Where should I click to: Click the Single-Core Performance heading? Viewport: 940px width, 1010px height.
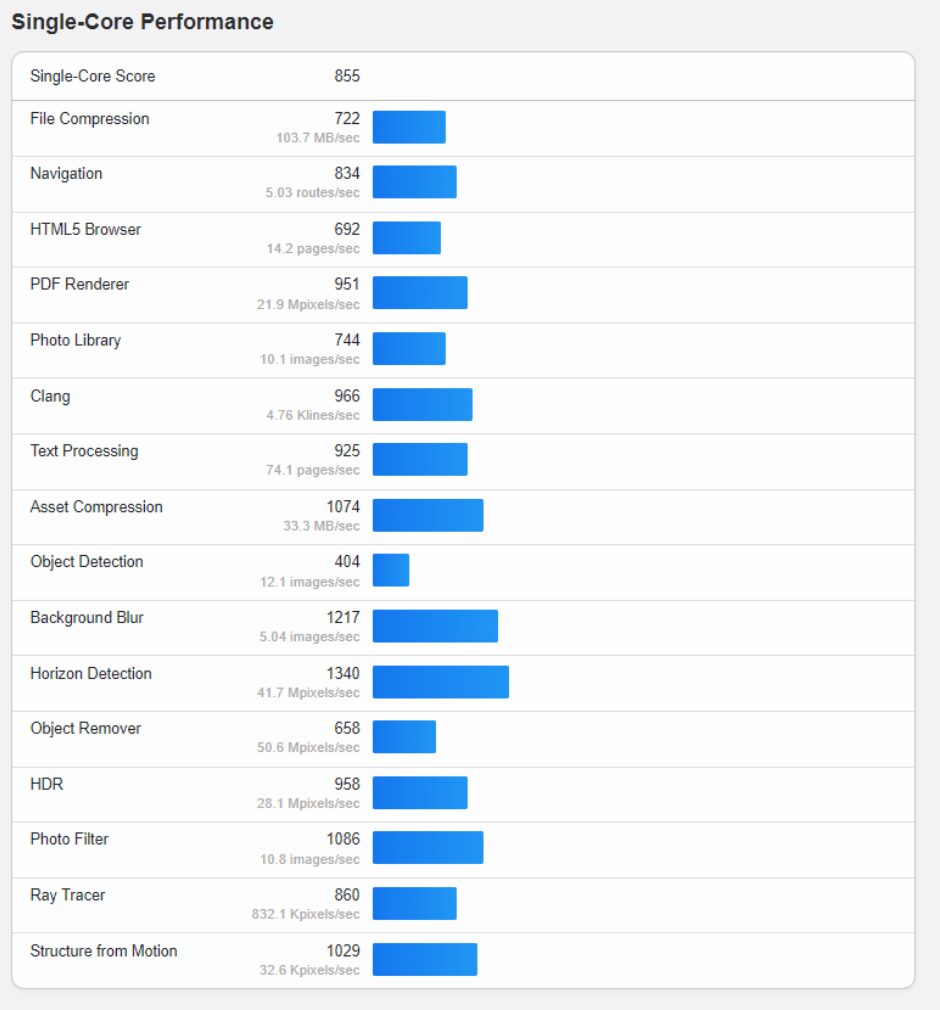[x=142, y=22]
